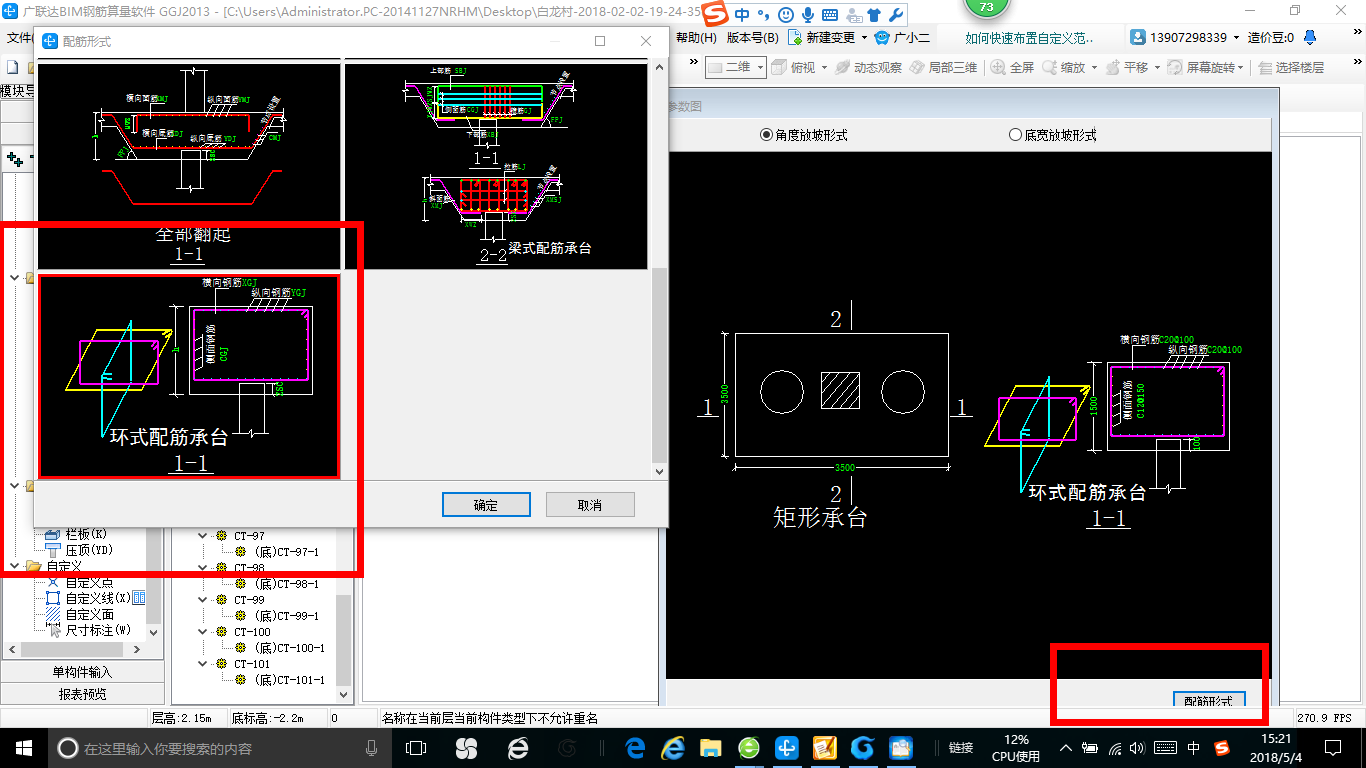Image resolution: width=1366 pixels, height=768 pixels.
Task: Collapse the CT-99 tree node
Action: pos(204,600)
